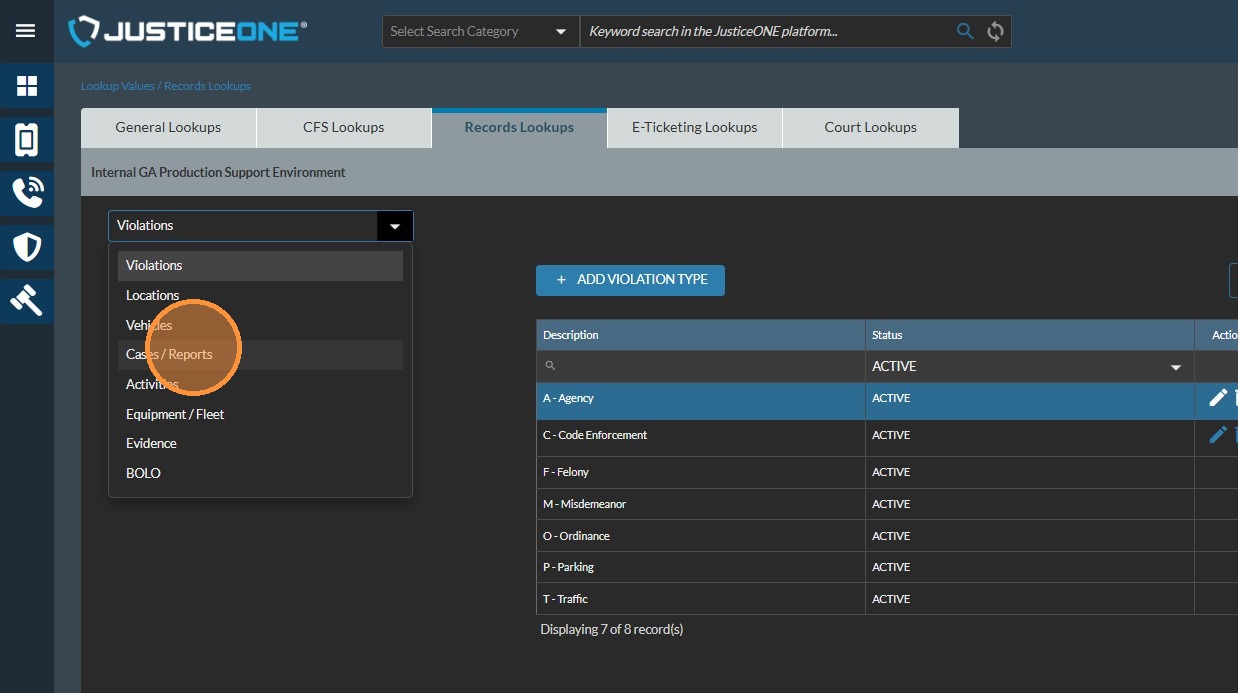Switch to the General Lookups tab

click(x=168, y=128)
